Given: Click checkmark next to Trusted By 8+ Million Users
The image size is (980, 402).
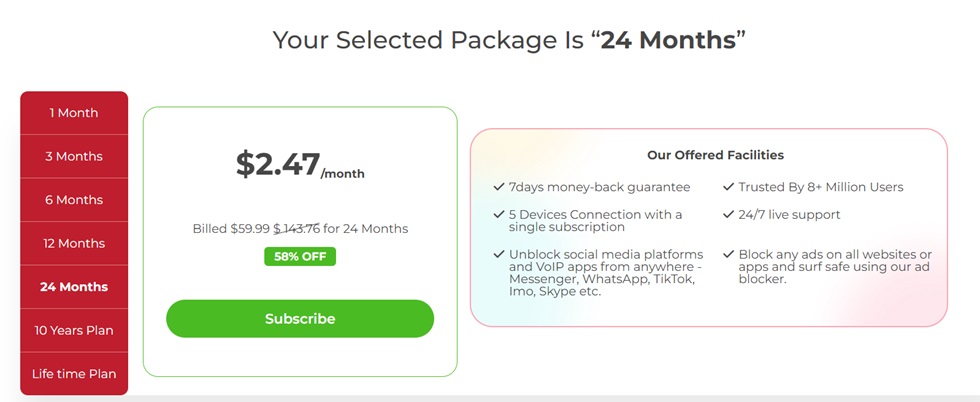Looking at the screenshot, I should click(728, 187).
